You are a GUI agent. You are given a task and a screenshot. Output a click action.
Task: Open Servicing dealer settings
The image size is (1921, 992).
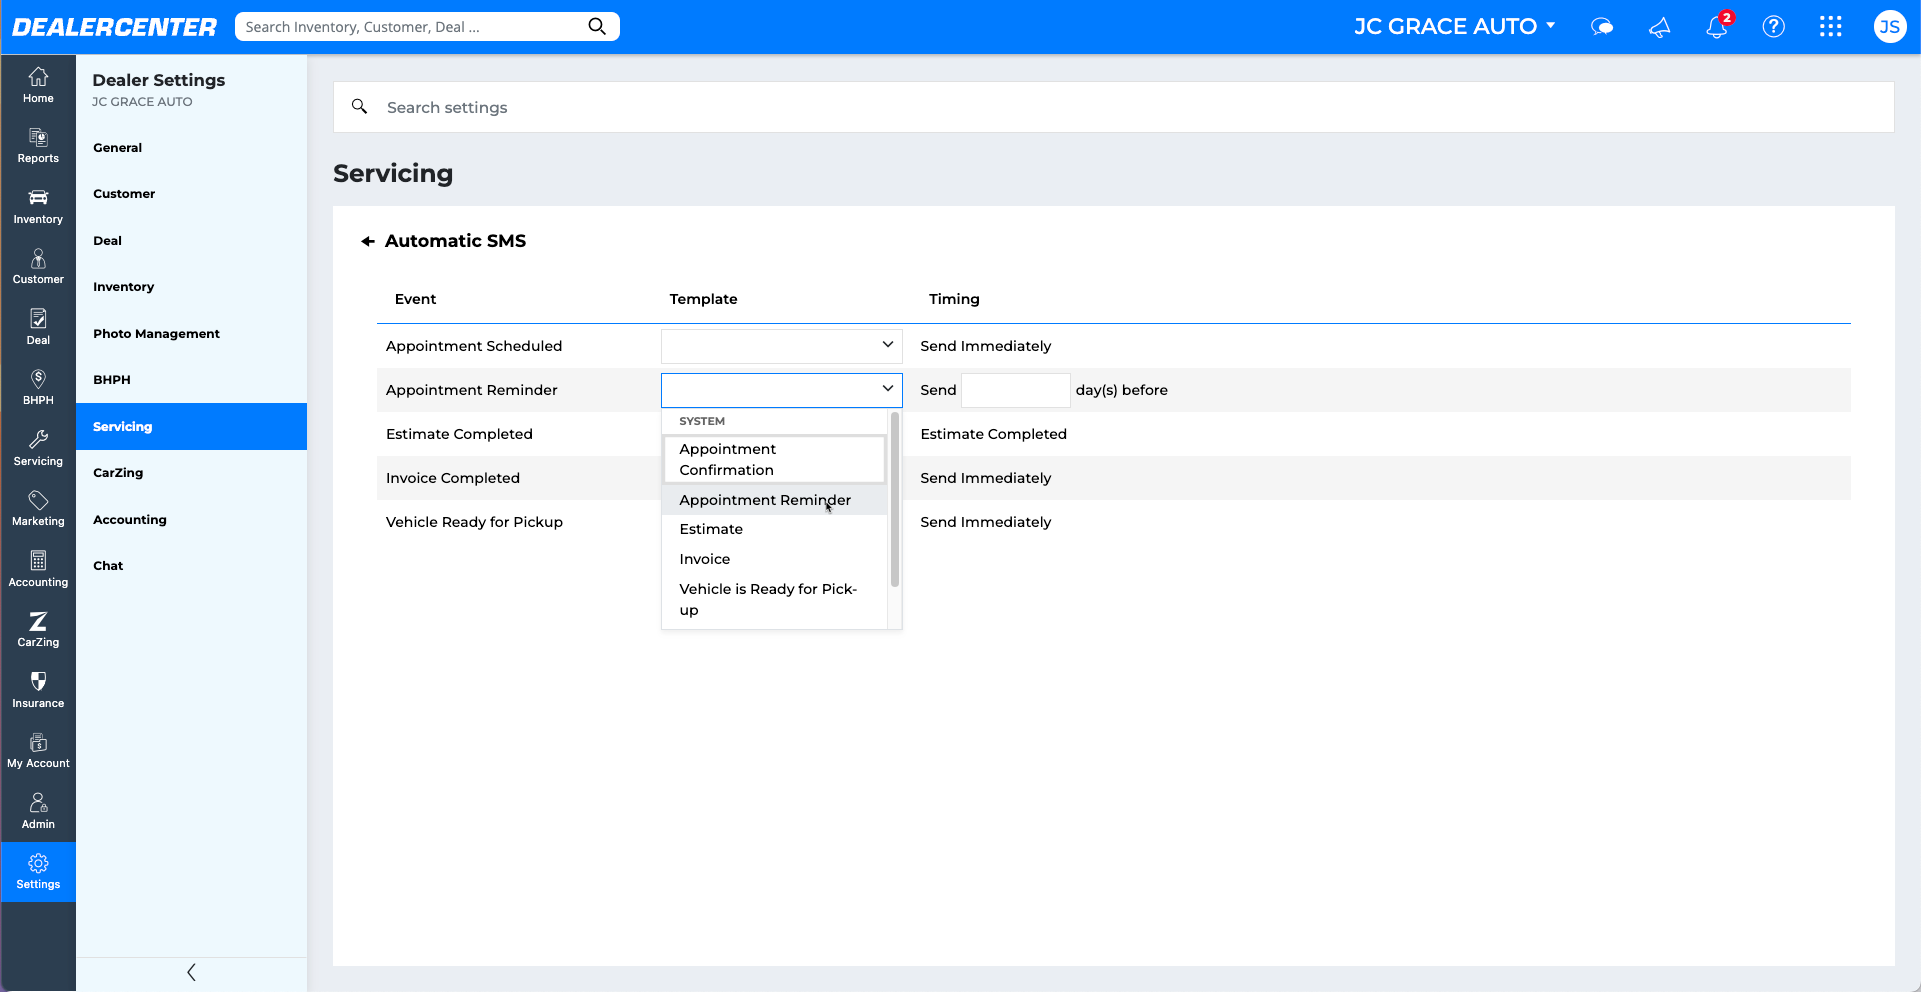tap(192, 427)
